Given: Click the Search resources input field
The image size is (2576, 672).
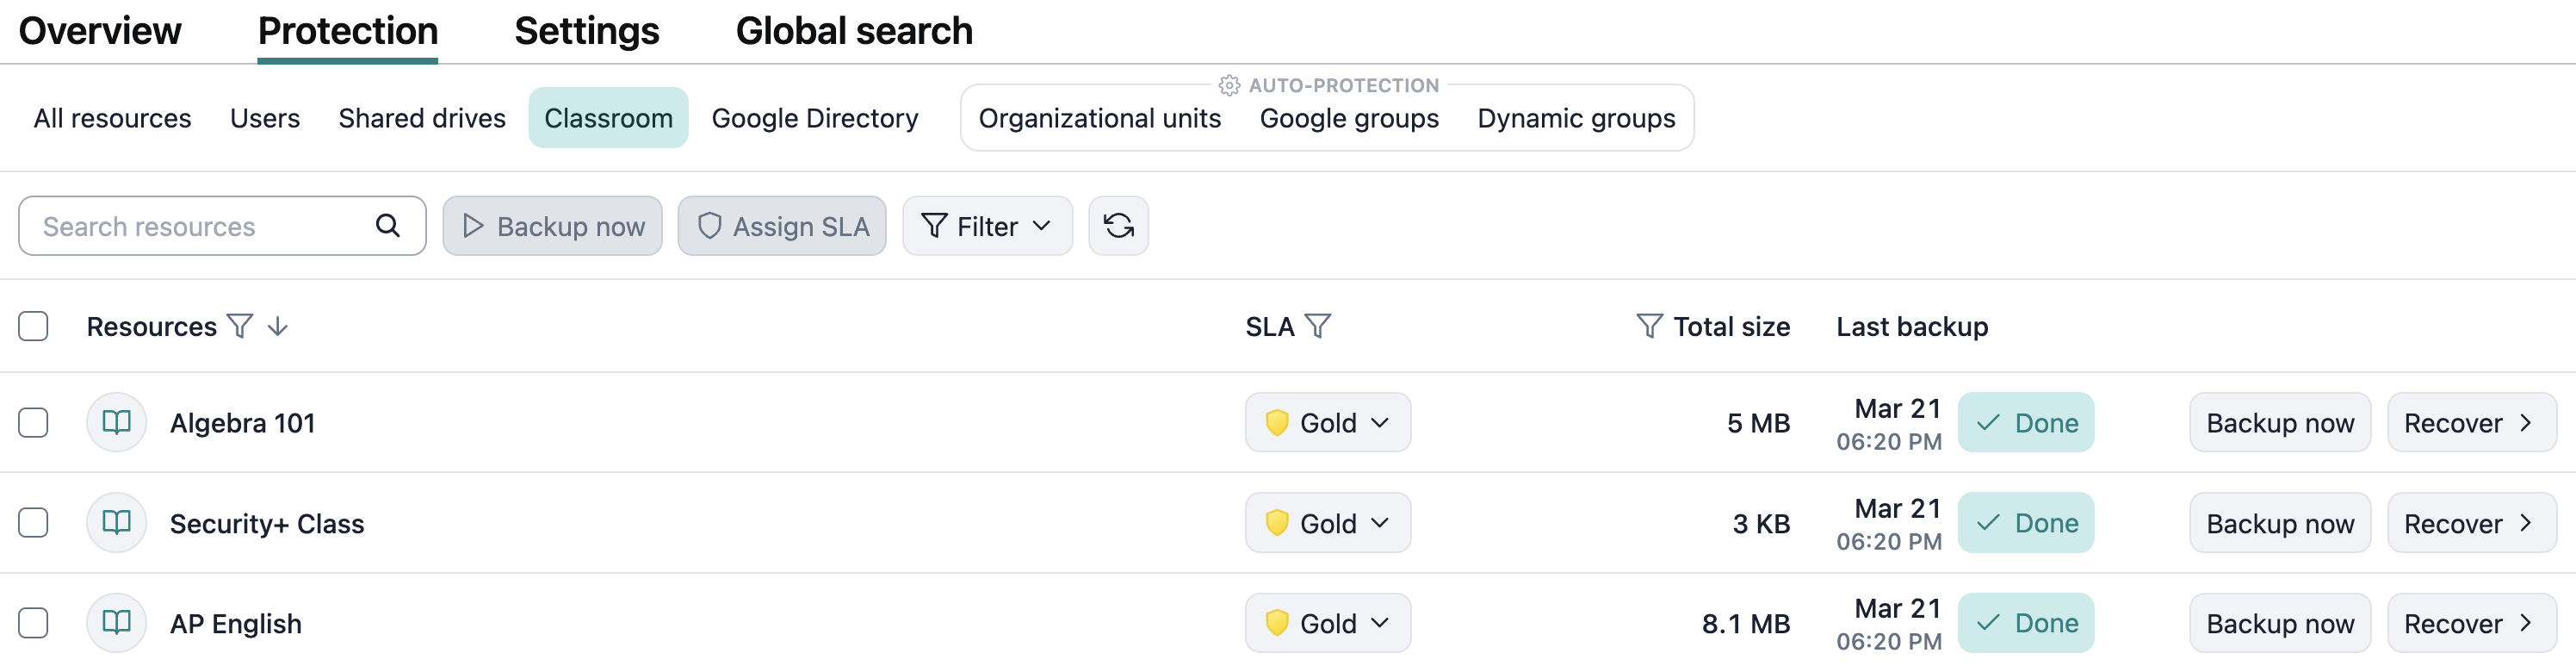Looking at the screenshot, I should click(200, 226).
